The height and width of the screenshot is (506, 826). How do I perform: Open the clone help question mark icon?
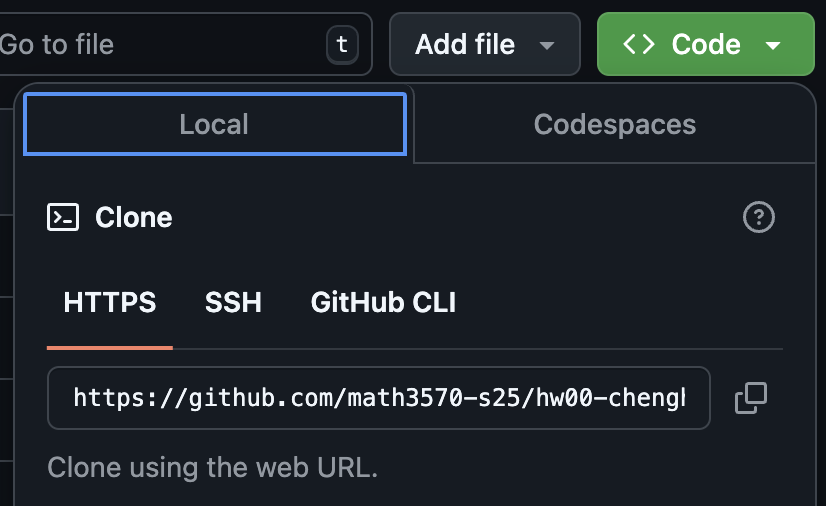759,217
